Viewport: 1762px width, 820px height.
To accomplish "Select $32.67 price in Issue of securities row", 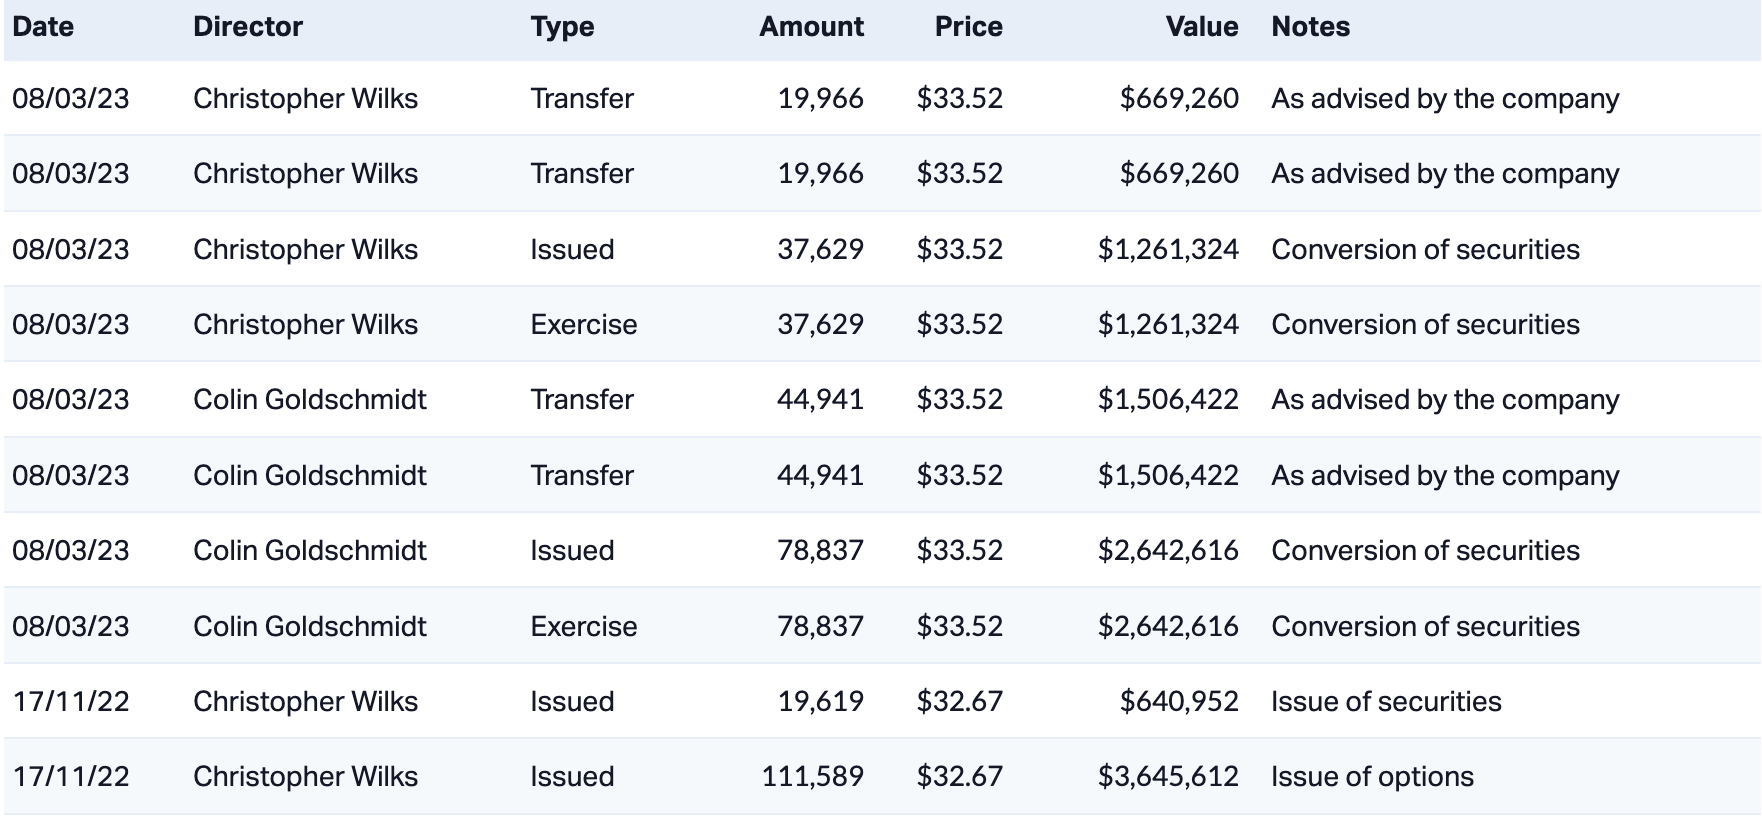I will pyautogui.click(x=959, y=701).
